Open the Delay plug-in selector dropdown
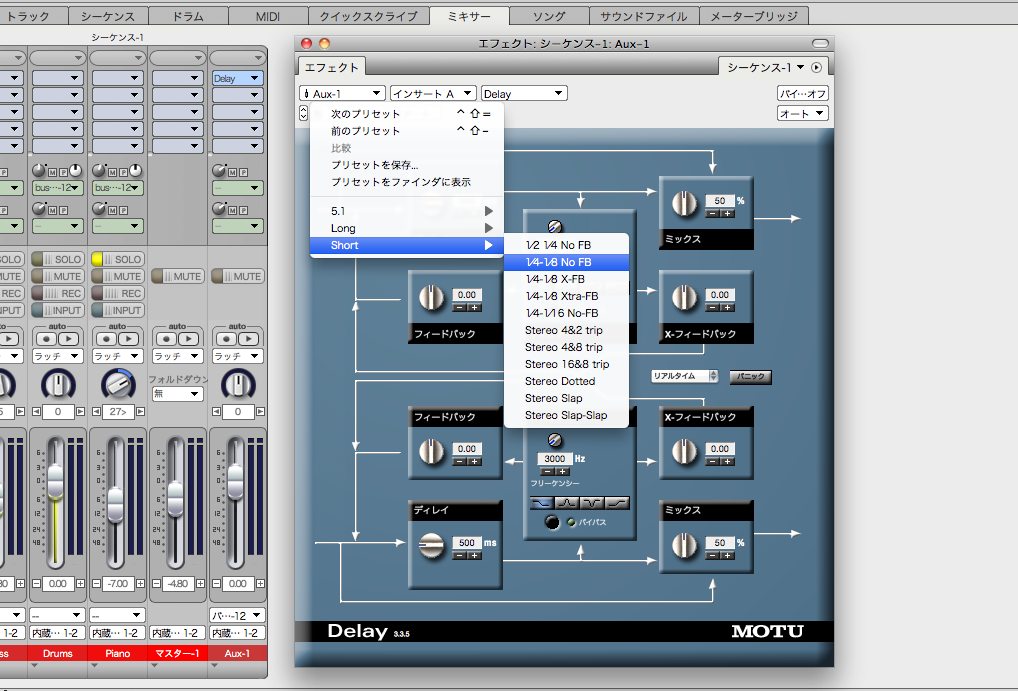Image resolution: width=1018 pixels, height=691 pixels. 524,94
